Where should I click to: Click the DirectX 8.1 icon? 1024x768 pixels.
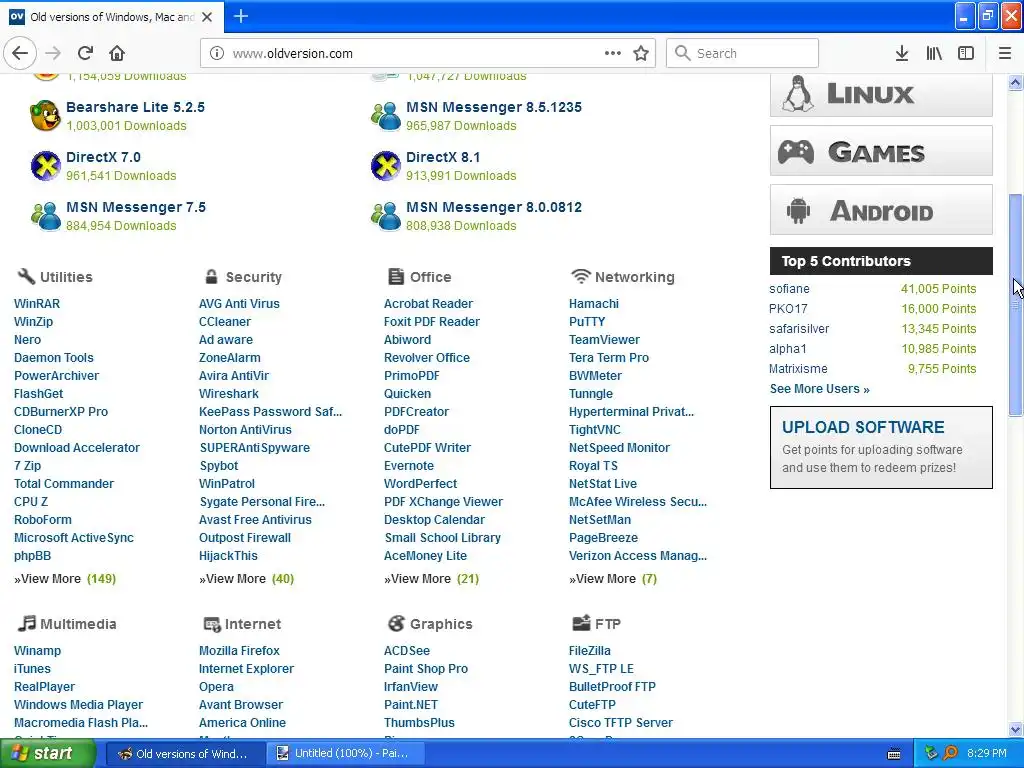pyautogui.click(x=386, y=166)
